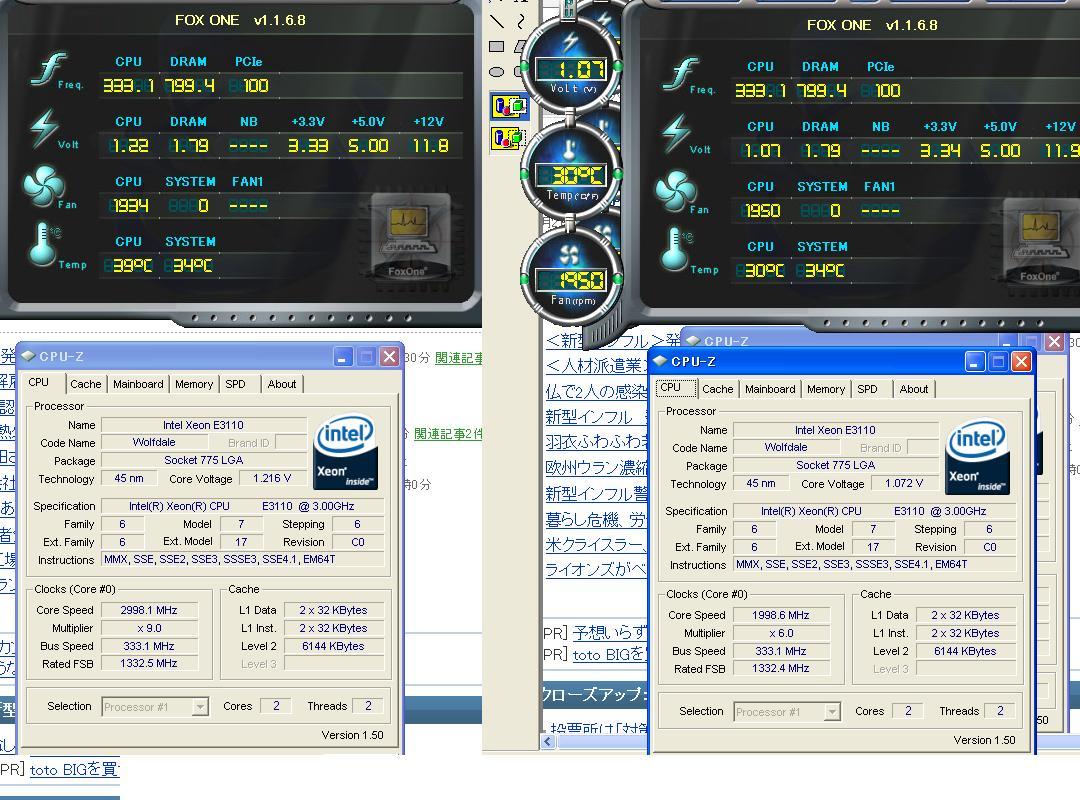The width and height of the screenshot is (1080, 800).
Task: Click CPU volt reading 1.22 in Fox One
Action: click(x=129, y=145)
